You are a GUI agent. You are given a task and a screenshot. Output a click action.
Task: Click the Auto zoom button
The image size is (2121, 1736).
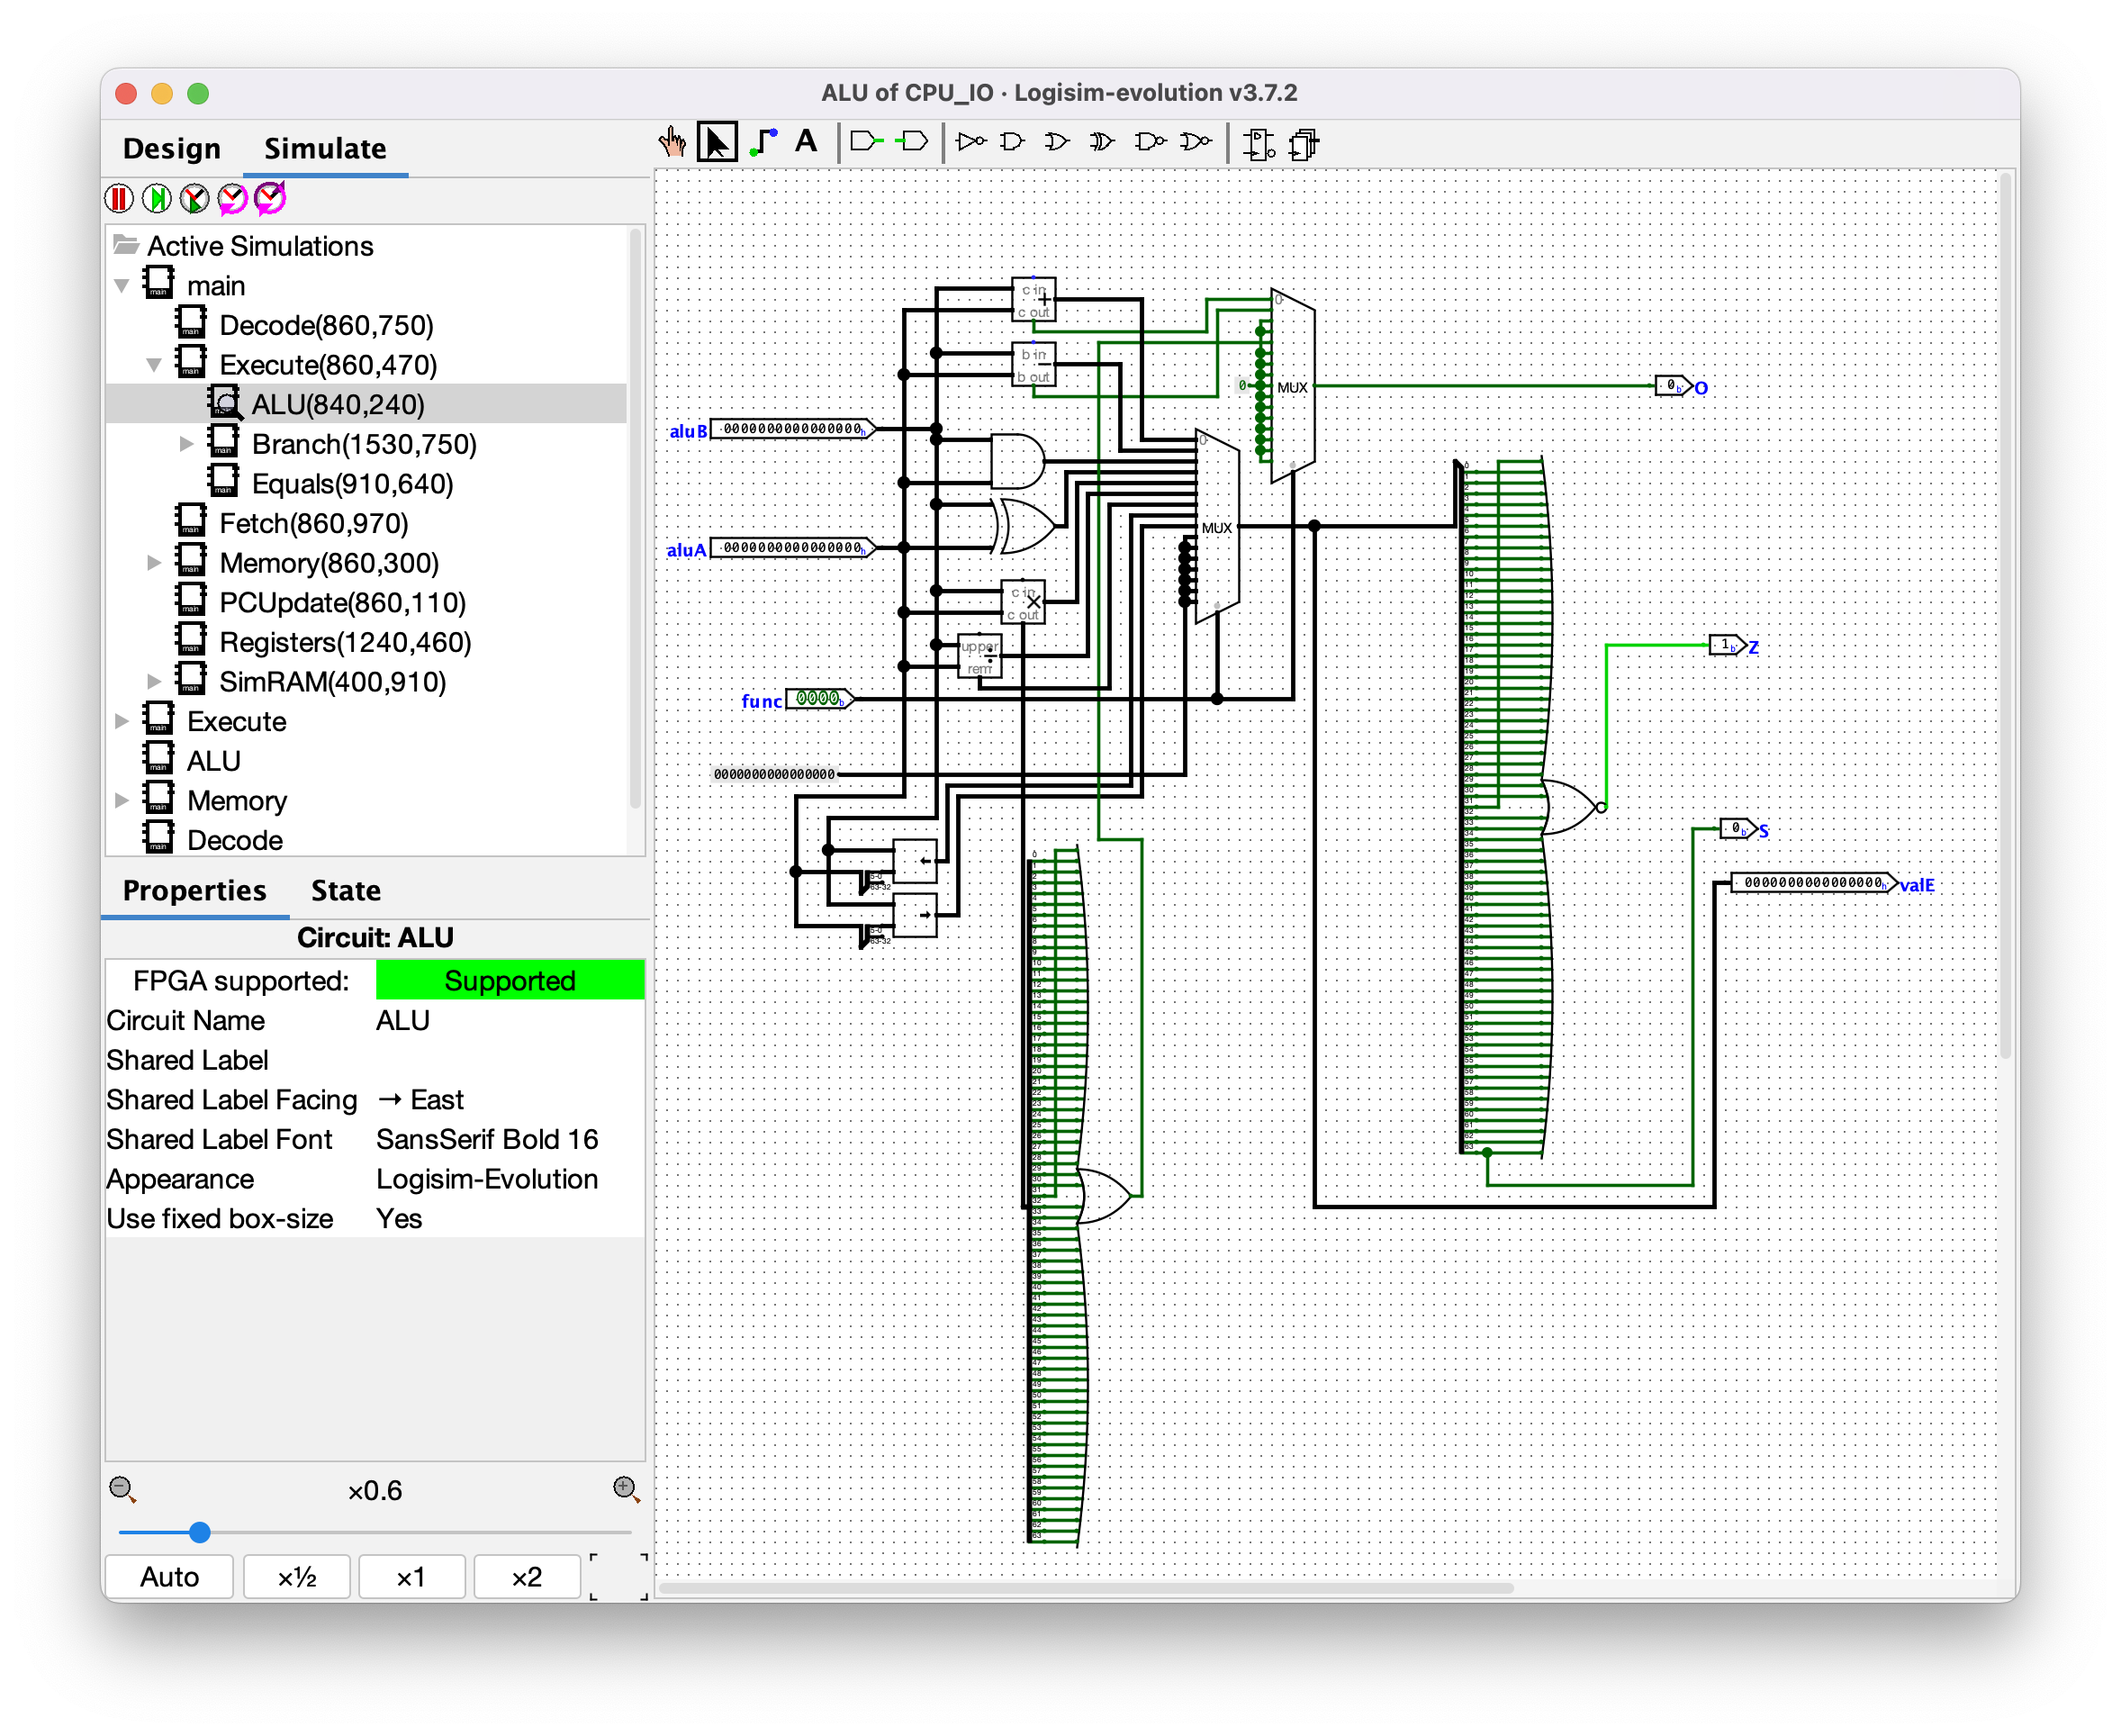click(169, 1577)
